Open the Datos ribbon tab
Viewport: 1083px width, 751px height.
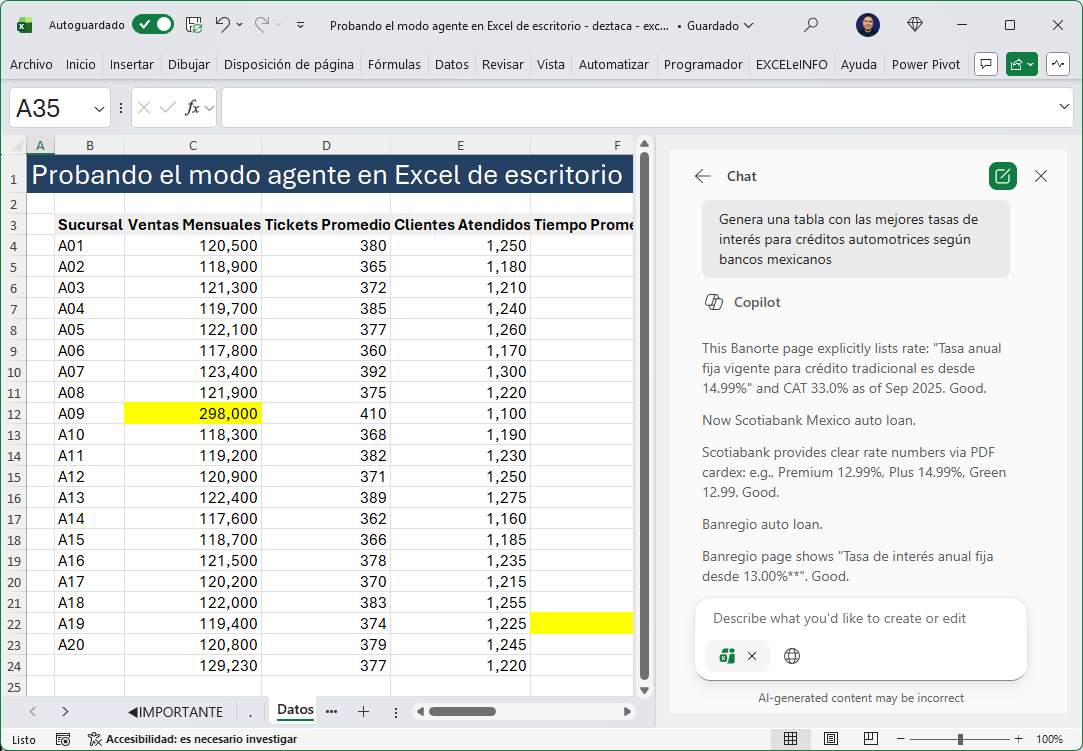click(x=452, y=64)
